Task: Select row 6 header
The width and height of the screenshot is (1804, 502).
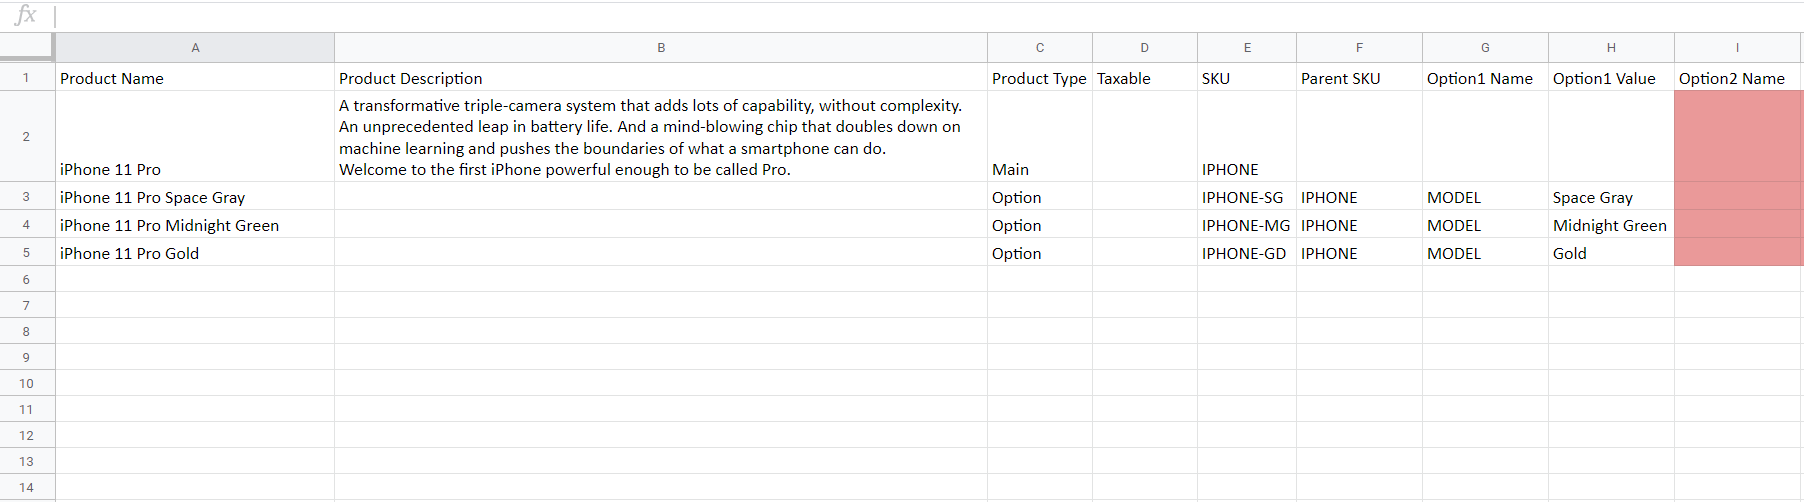Action: click(26, 279)
